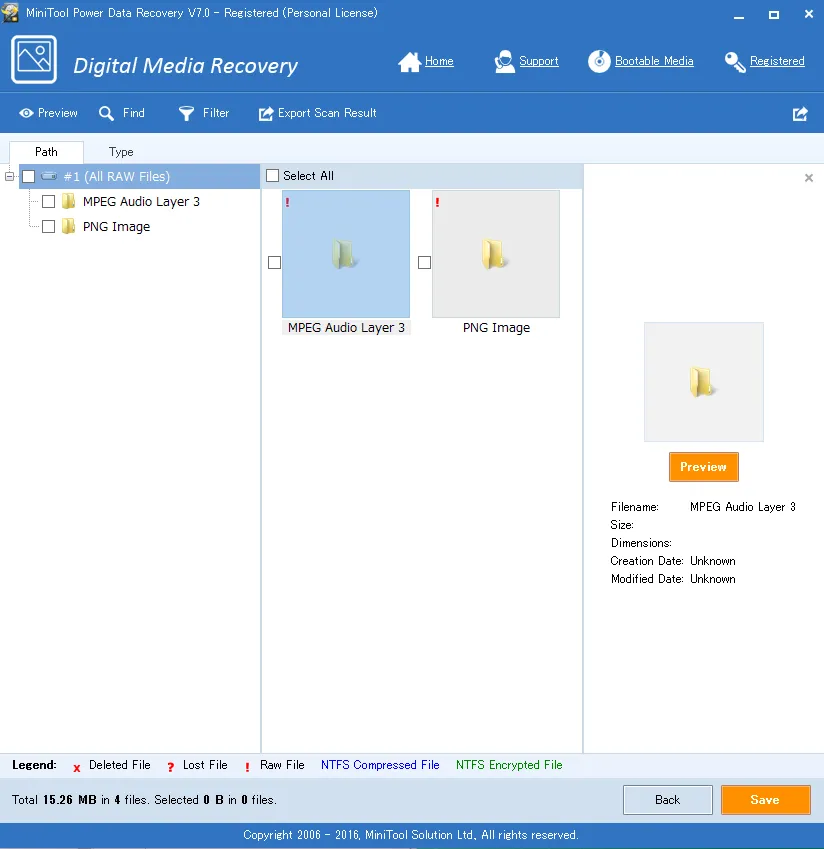The width and height of the screenshot is (824, 849).
Task: Click the Export Scan Result icon
Action: coord(266,114)
